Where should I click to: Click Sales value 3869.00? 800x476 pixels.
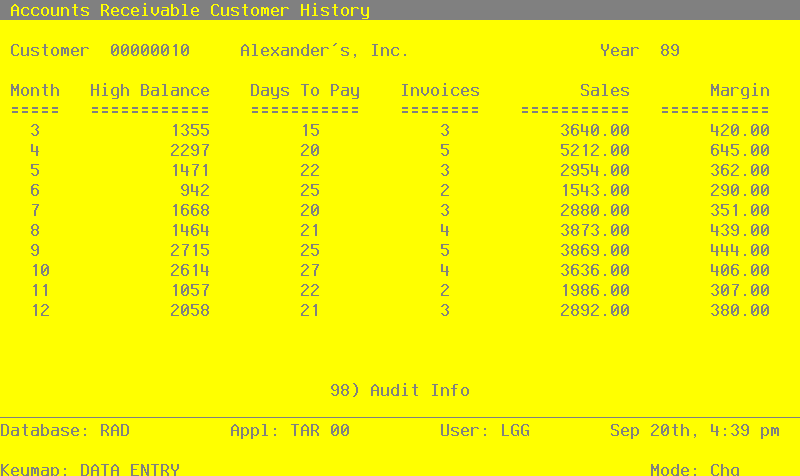(x=595, y=250)
